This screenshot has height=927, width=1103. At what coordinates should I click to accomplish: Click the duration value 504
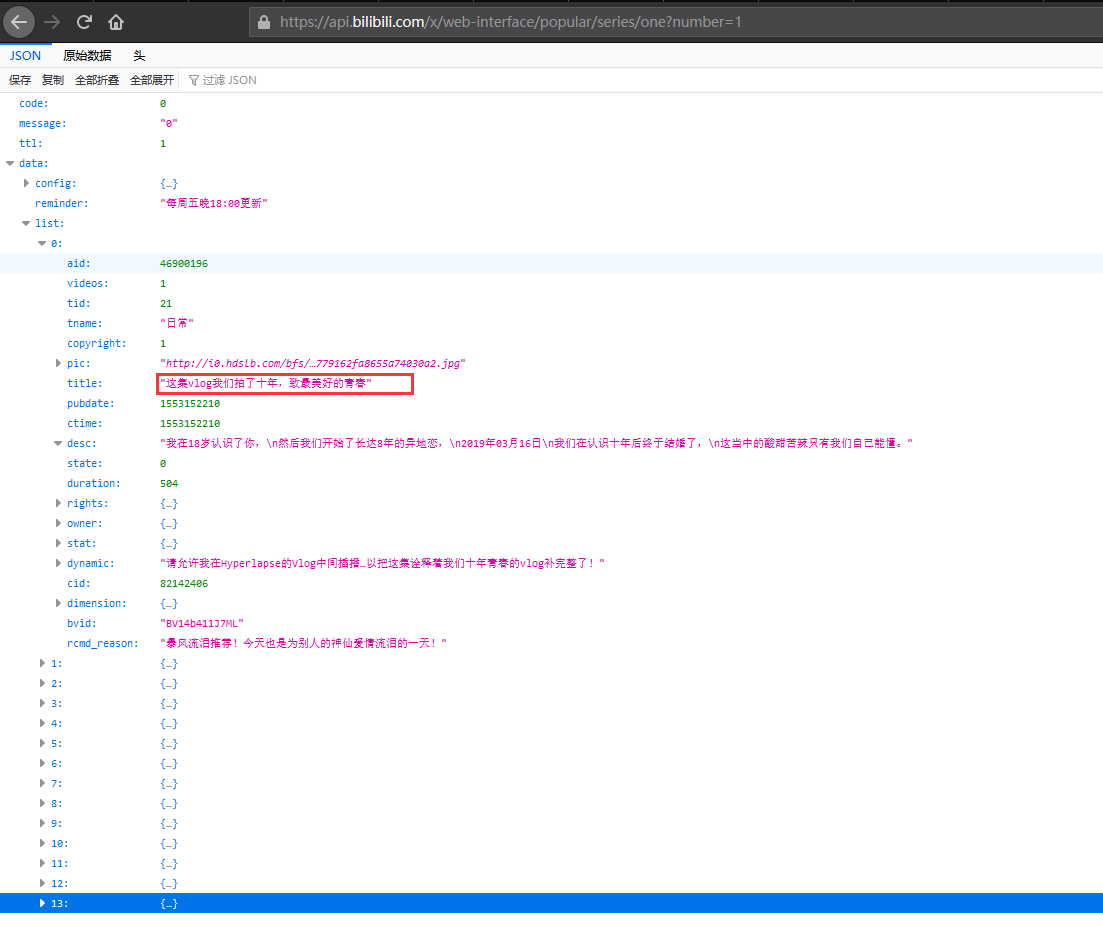[x=169, y=483]
